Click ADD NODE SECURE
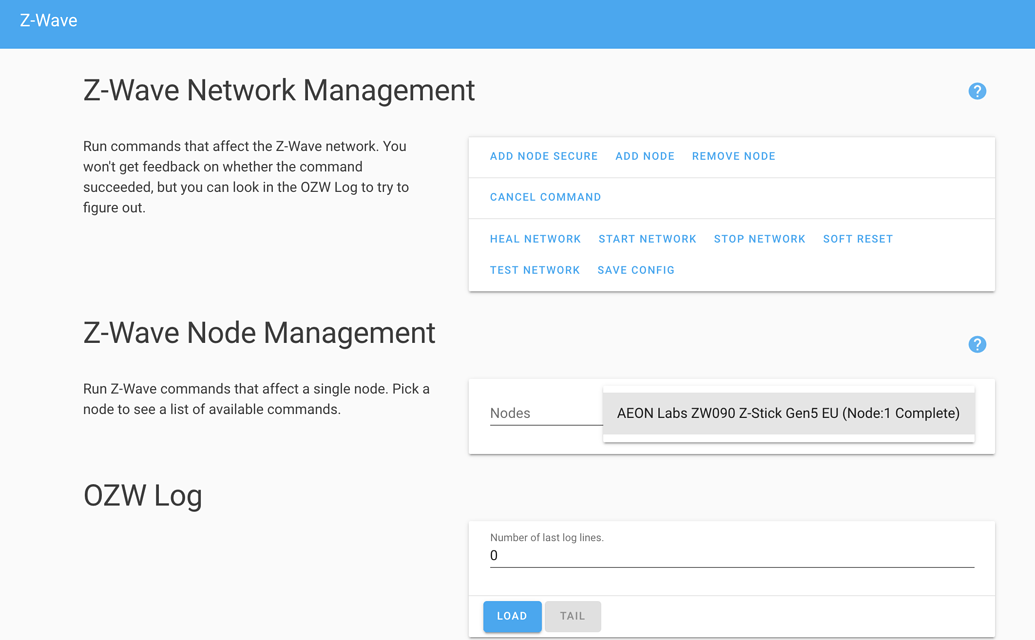This screenshot has width=1035, height=640. pos(543,156)
